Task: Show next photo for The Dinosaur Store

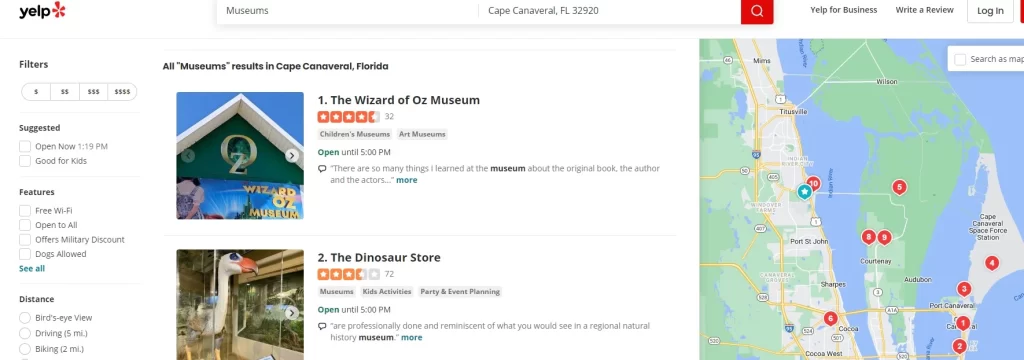Action: pos(292,313)
